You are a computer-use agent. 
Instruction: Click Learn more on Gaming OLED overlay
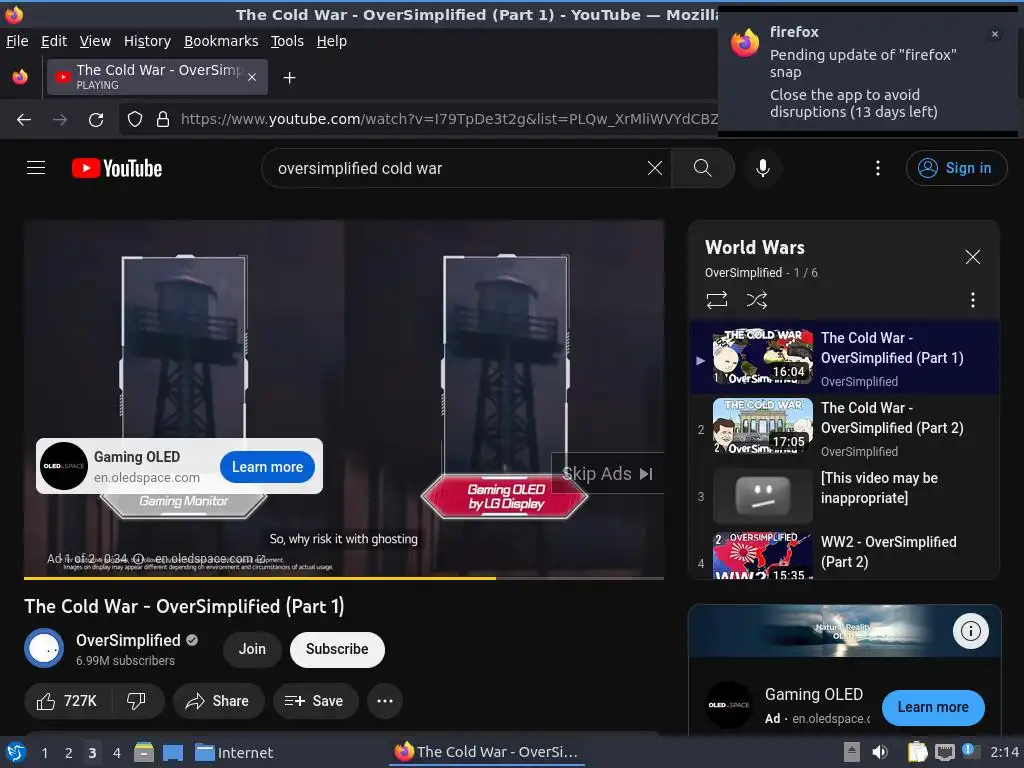coord(267,467)
